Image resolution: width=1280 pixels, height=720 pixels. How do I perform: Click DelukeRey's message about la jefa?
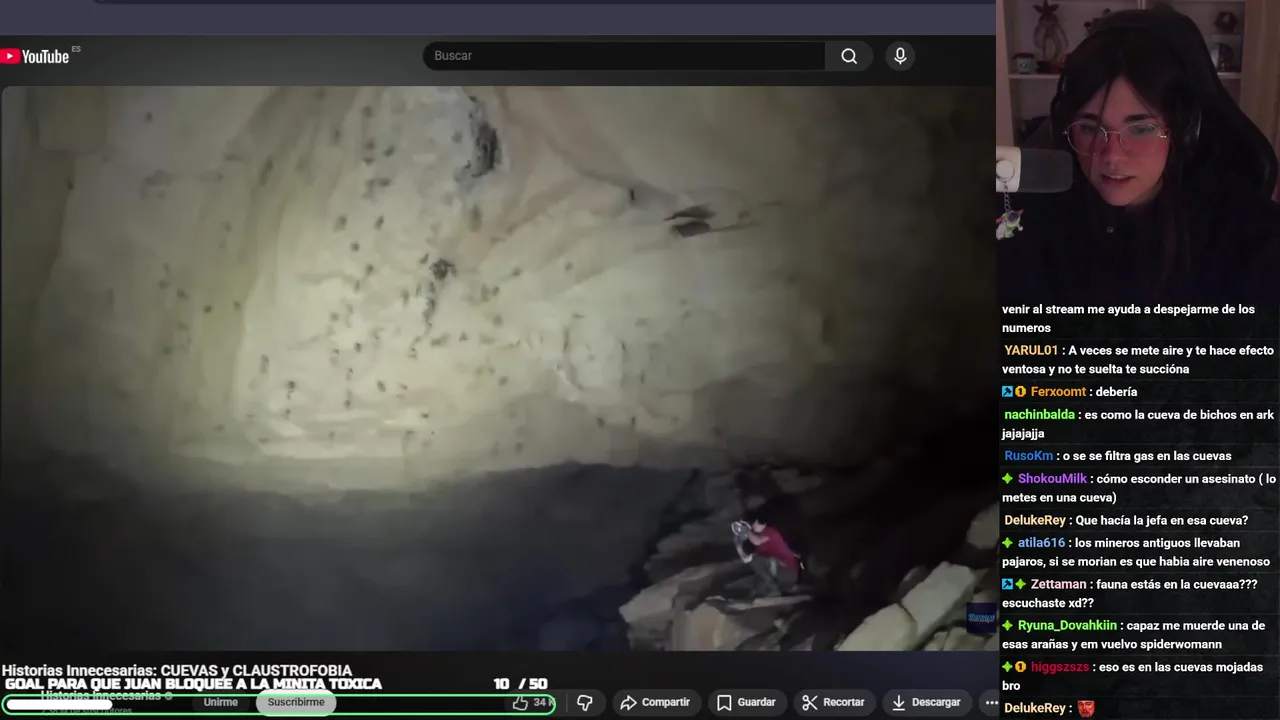click(1162, 521)
